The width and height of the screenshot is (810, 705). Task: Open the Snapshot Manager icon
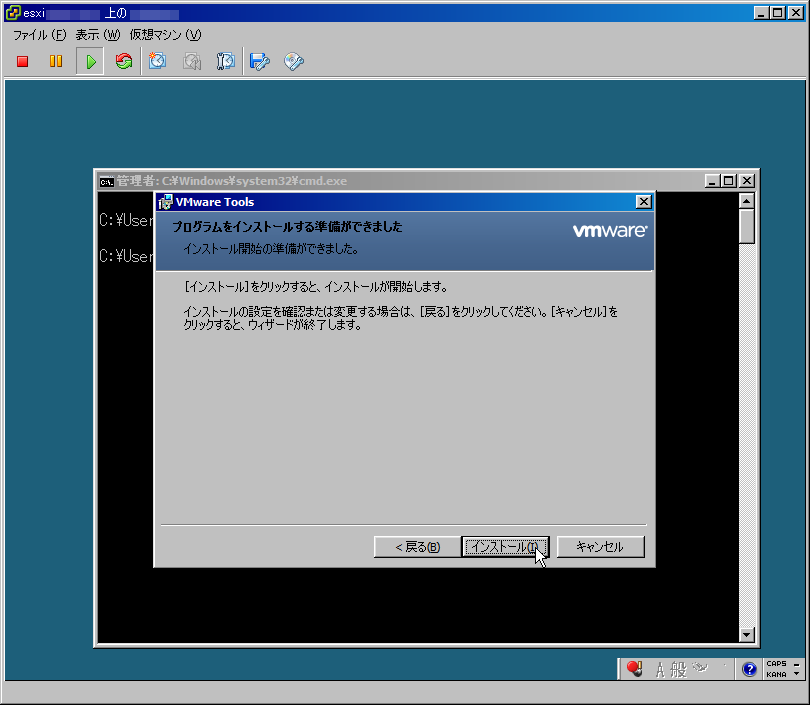tap(226, 61)
